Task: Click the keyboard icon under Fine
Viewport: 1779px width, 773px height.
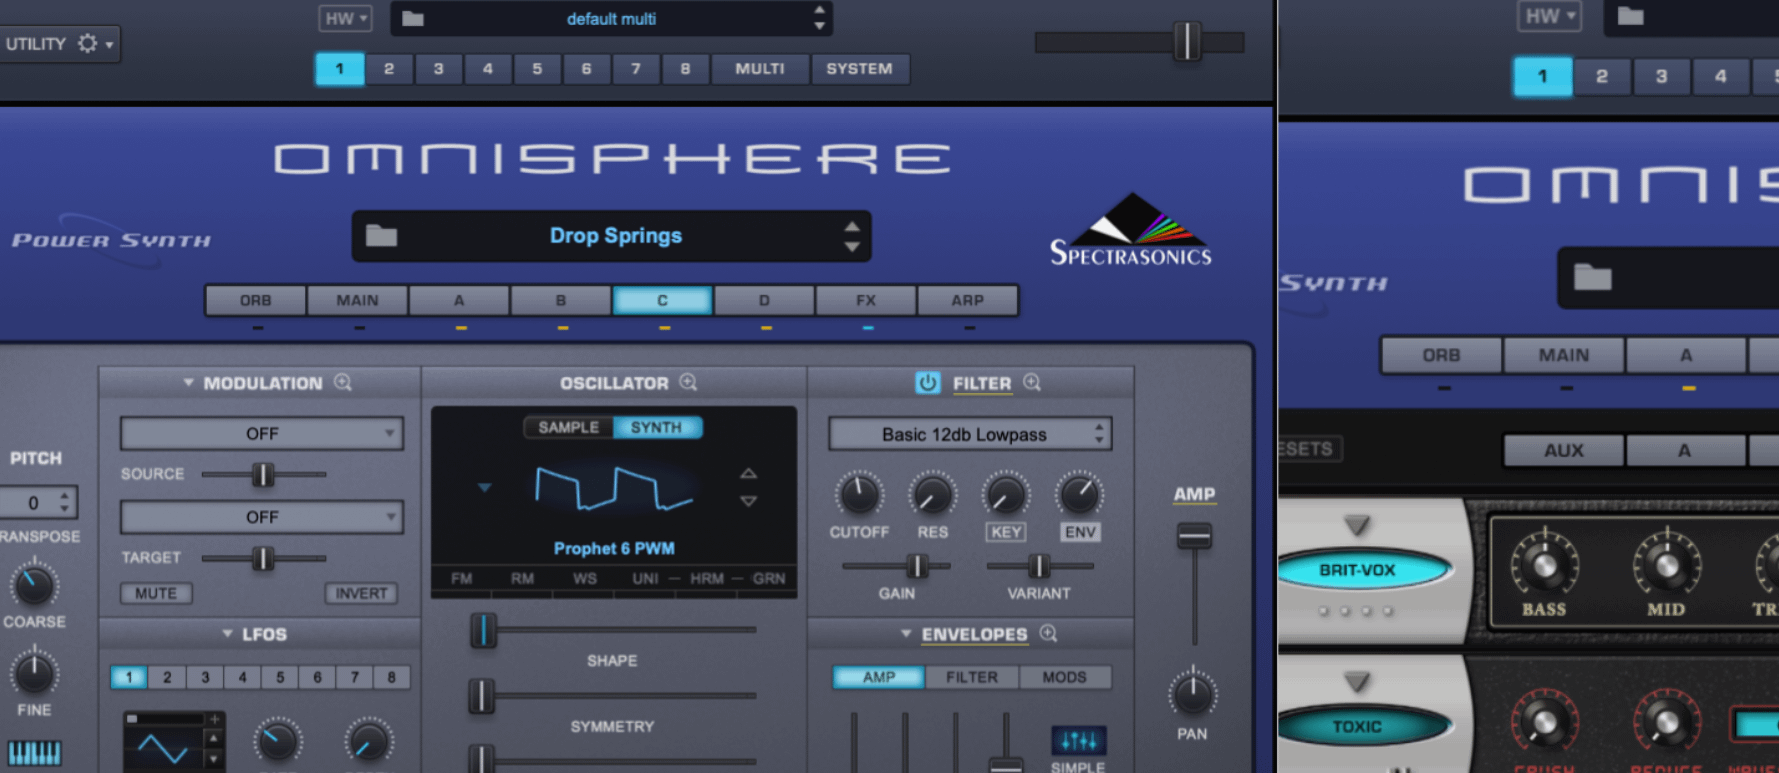Action: pyautogui.click(x=34, y=752)
